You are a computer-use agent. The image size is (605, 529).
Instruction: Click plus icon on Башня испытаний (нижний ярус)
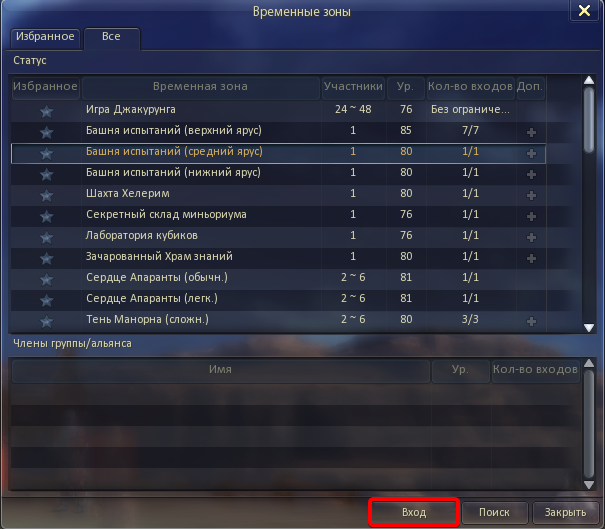[x=531, y=174]
